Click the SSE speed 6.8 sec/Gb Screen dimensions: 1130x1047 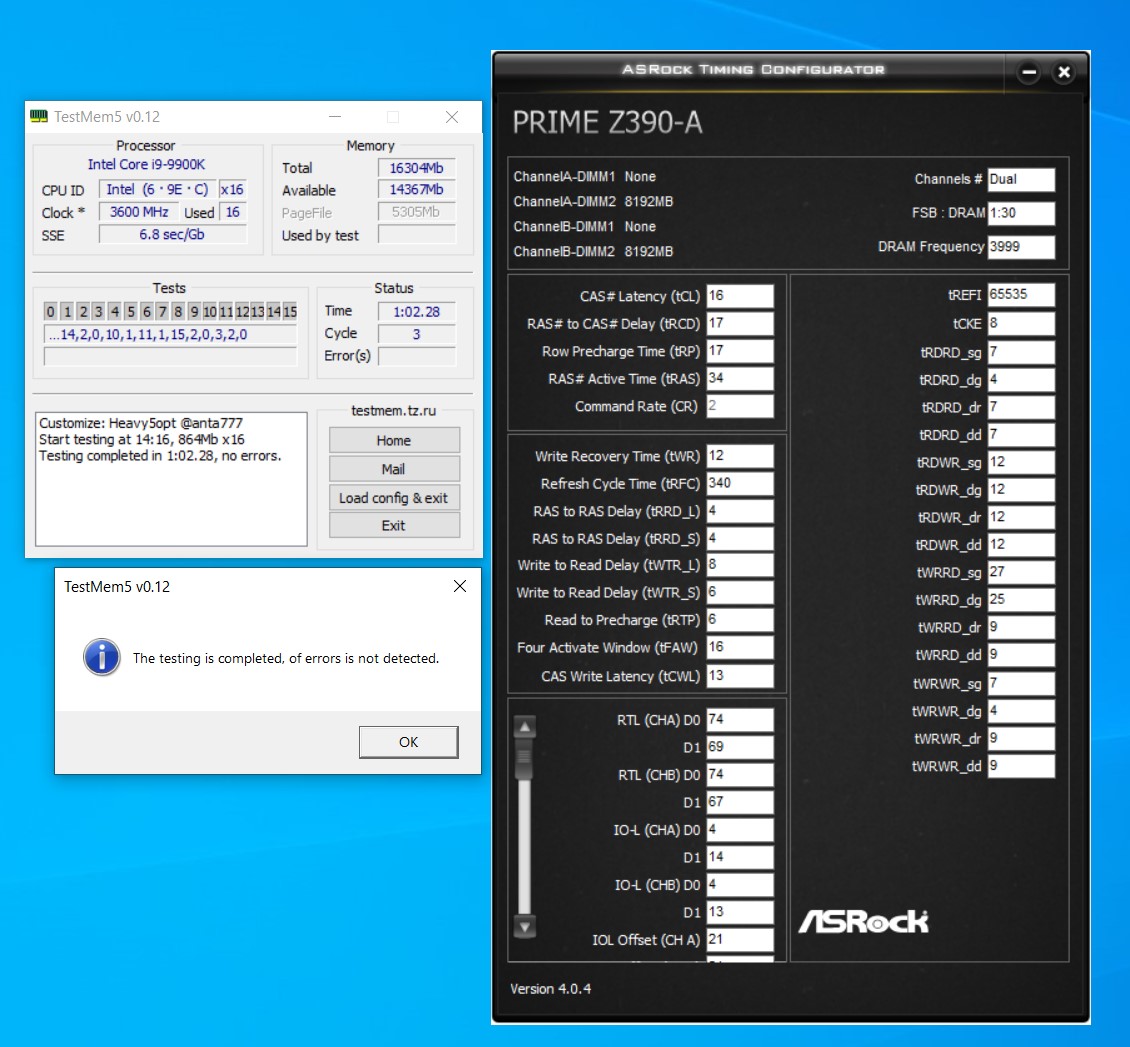[172, 234]
